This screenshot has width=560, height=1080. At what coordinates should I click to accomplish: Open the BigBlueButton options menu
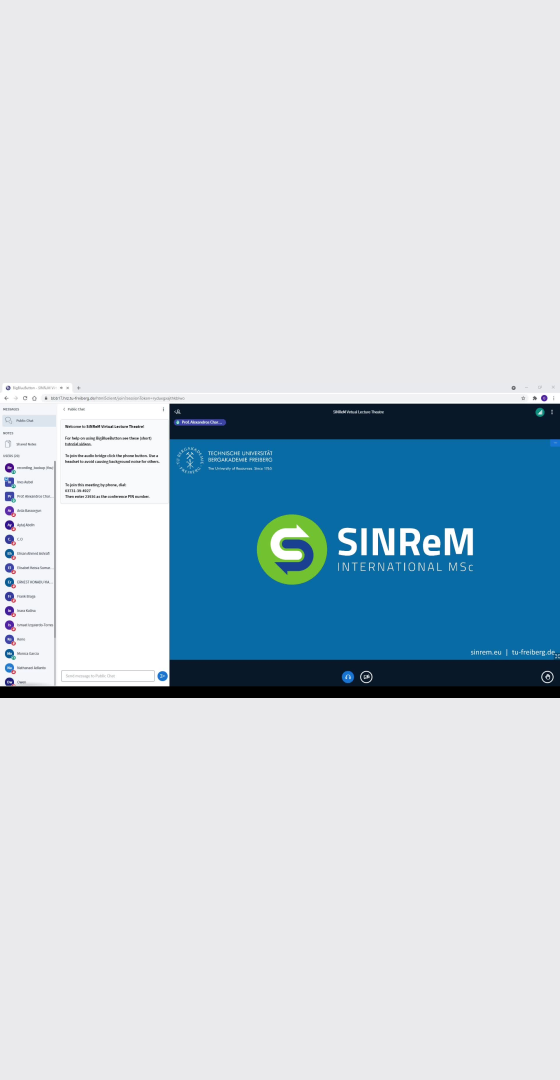[x=552, y=412]
